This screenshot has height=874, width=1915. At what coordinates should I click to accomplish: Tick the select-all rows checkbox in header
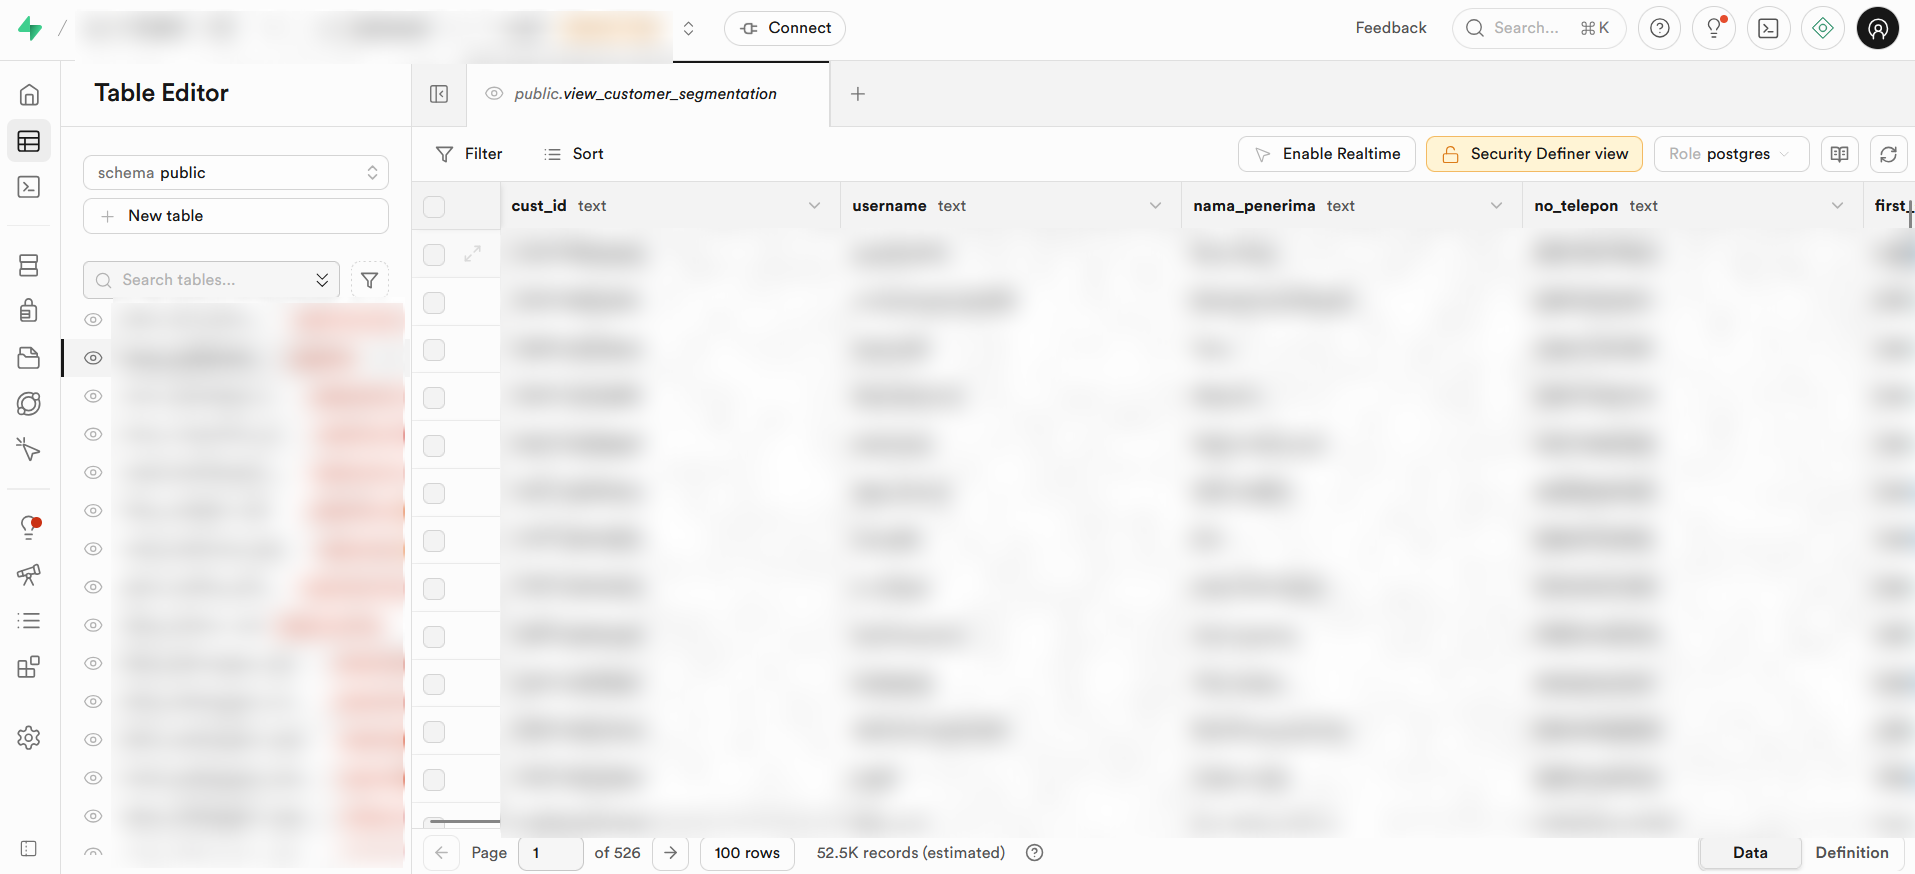434,207
